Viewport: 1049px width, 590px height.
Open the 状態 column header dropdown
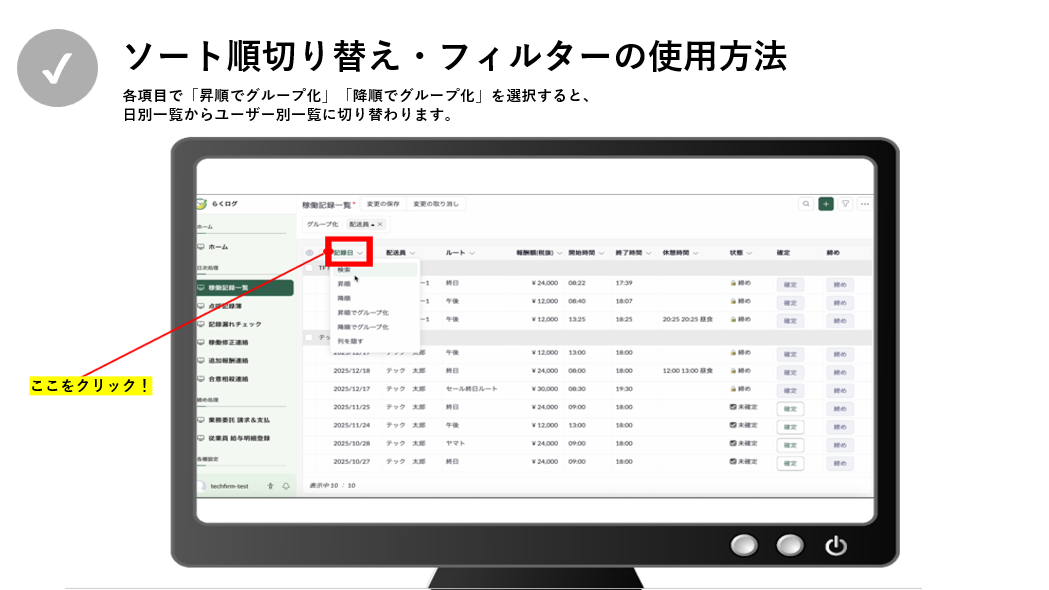click(x=749, y=253)
